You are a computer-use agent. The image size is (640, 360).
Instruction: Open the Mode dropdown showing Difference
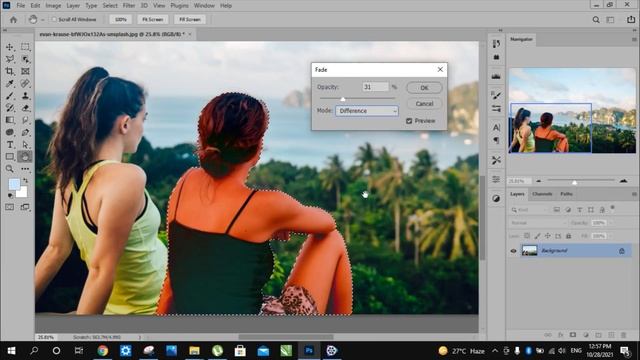click(x=367, y=111)
